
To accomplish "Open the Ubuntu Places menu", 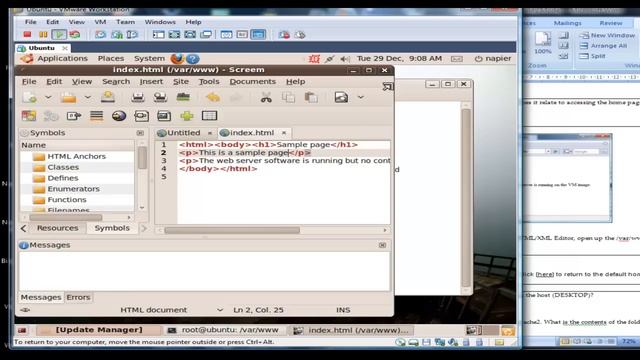I will (111, 59).
